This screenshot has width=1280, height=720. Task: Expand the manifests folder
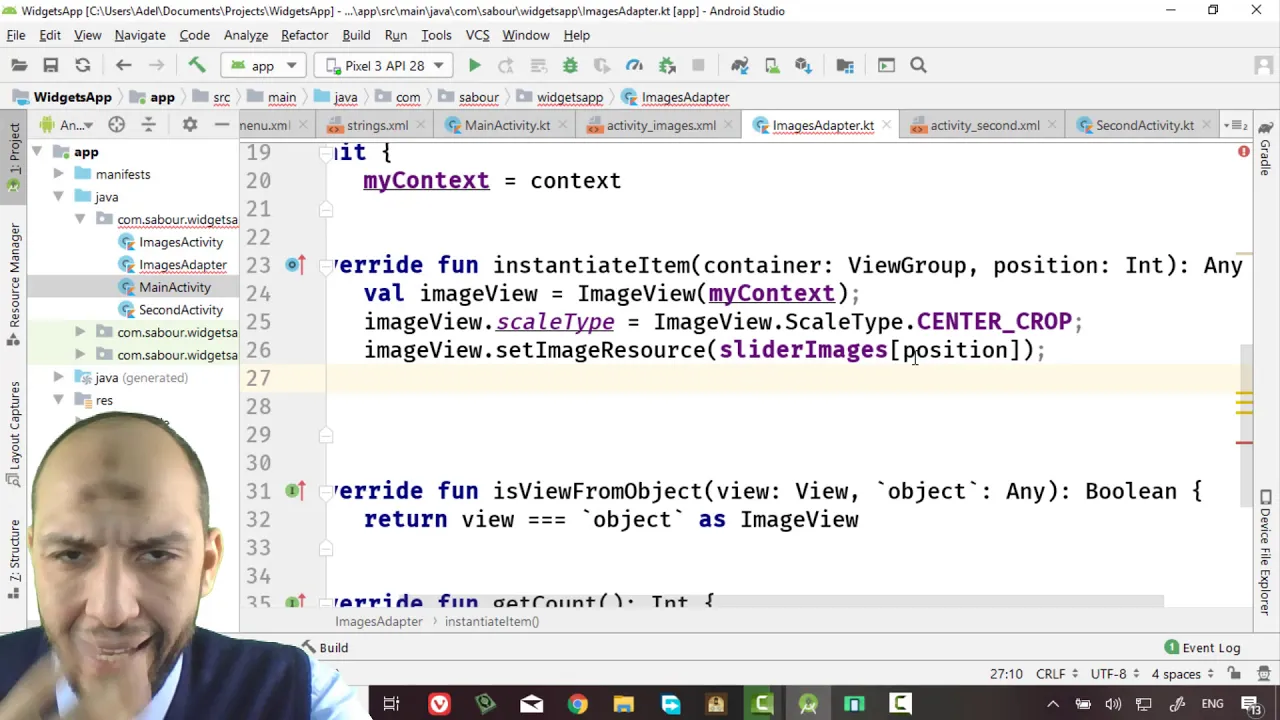point(58,174)
